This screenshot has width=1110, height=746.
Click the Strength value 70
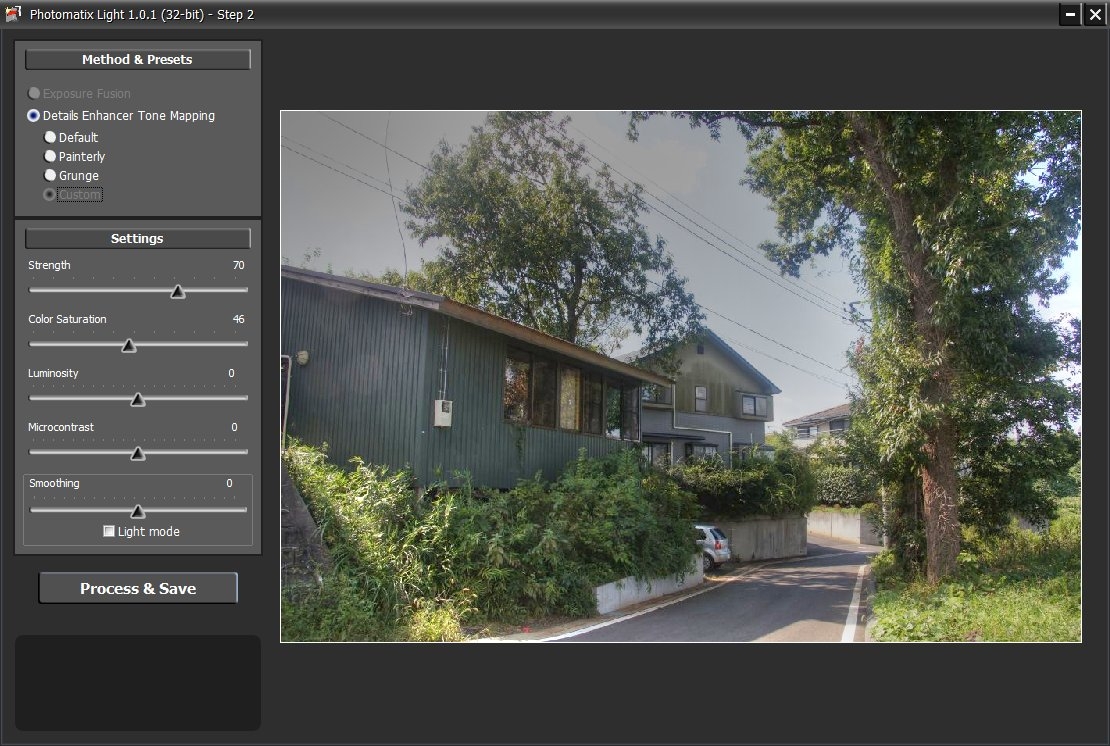tap(239, 265)
